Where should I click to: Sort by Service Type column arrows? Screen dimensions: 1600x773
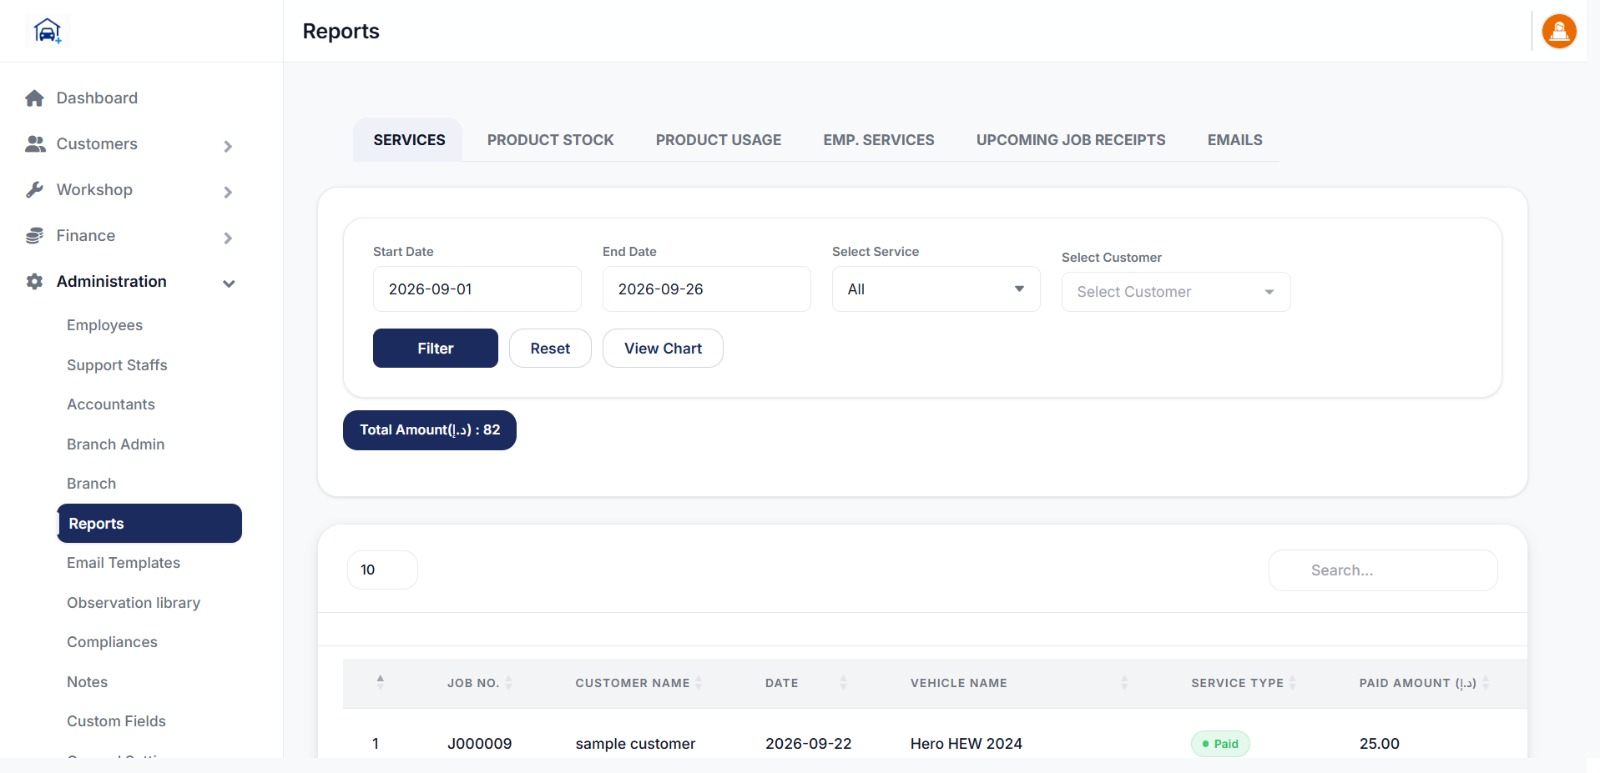point(1292,683)
